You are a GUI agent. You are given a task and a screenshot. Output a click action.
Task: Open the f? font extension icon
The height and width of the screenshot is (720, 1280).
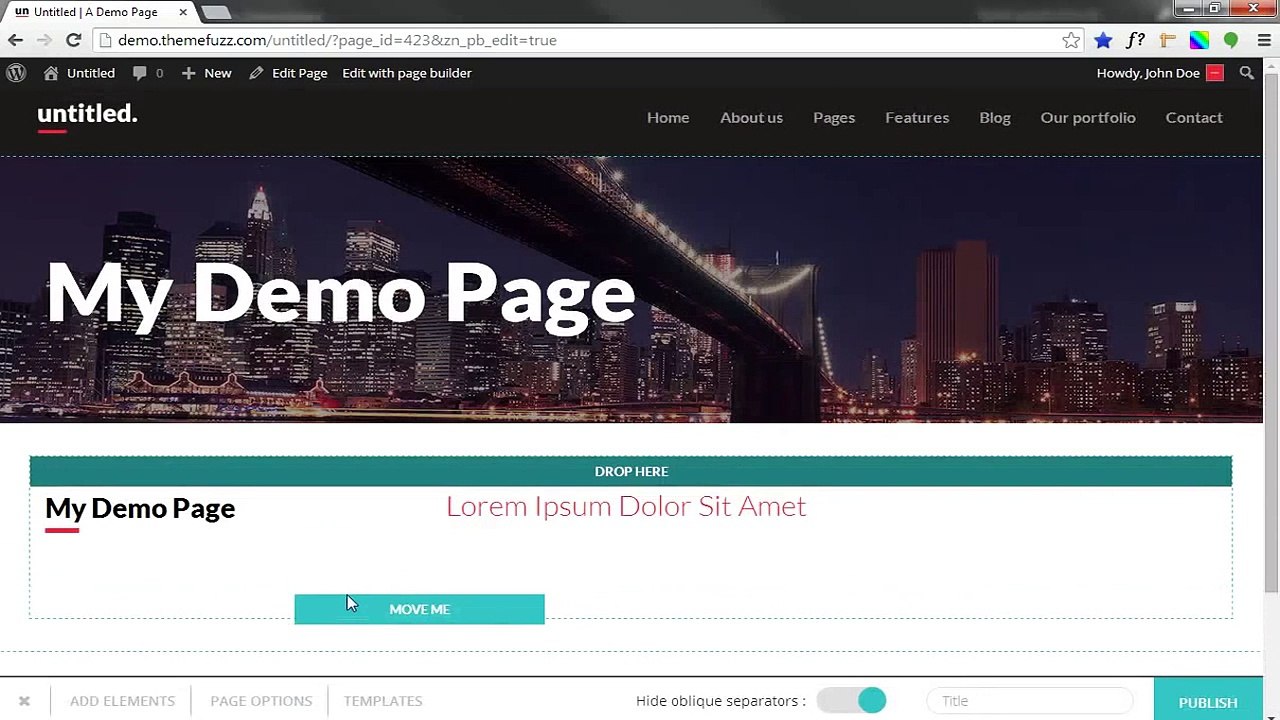point(1135,40)
